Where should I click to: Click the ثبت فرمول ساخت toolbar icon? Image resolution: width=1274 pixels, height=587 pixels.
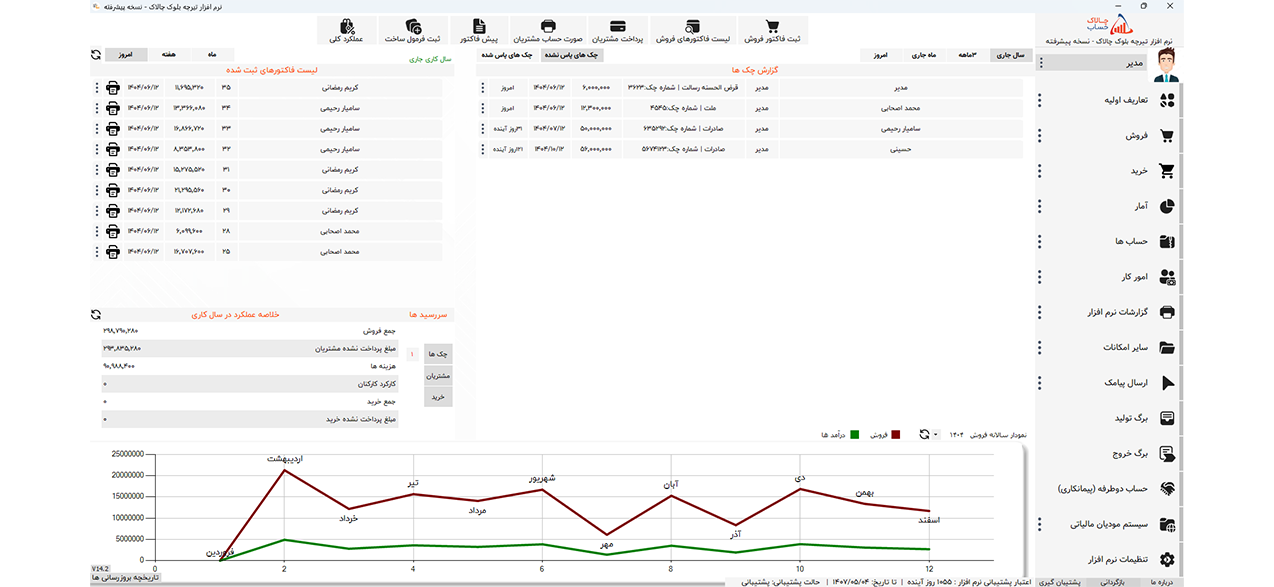point(414,31)
